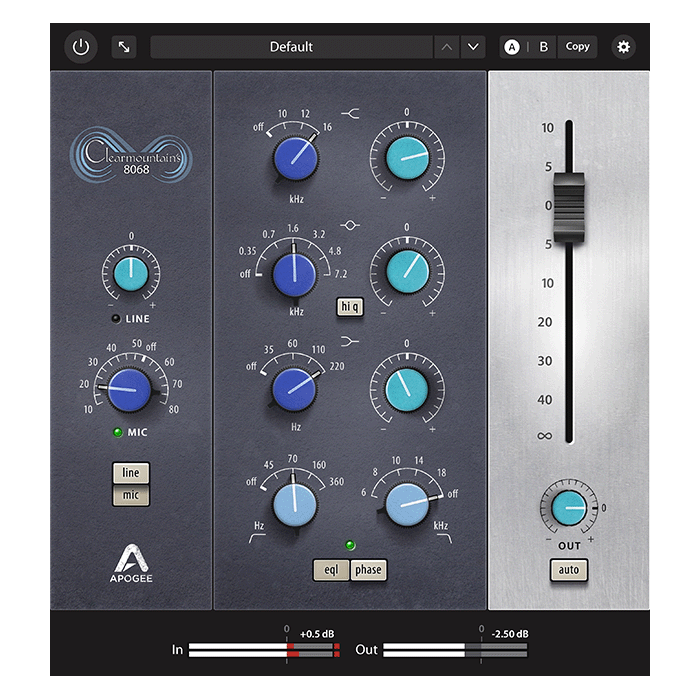700x700 pixels.
Task: Click the LINE gain knob
Action: (131, 274)
